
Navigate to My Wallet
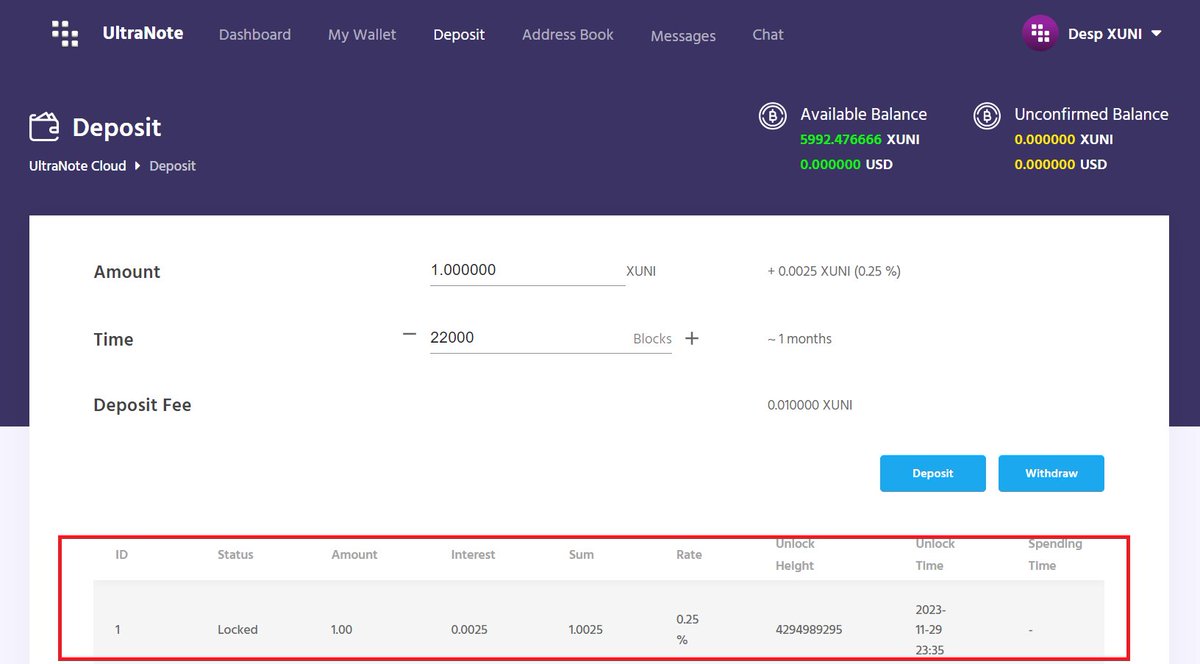pyautogui.click(x=361, y=34)
